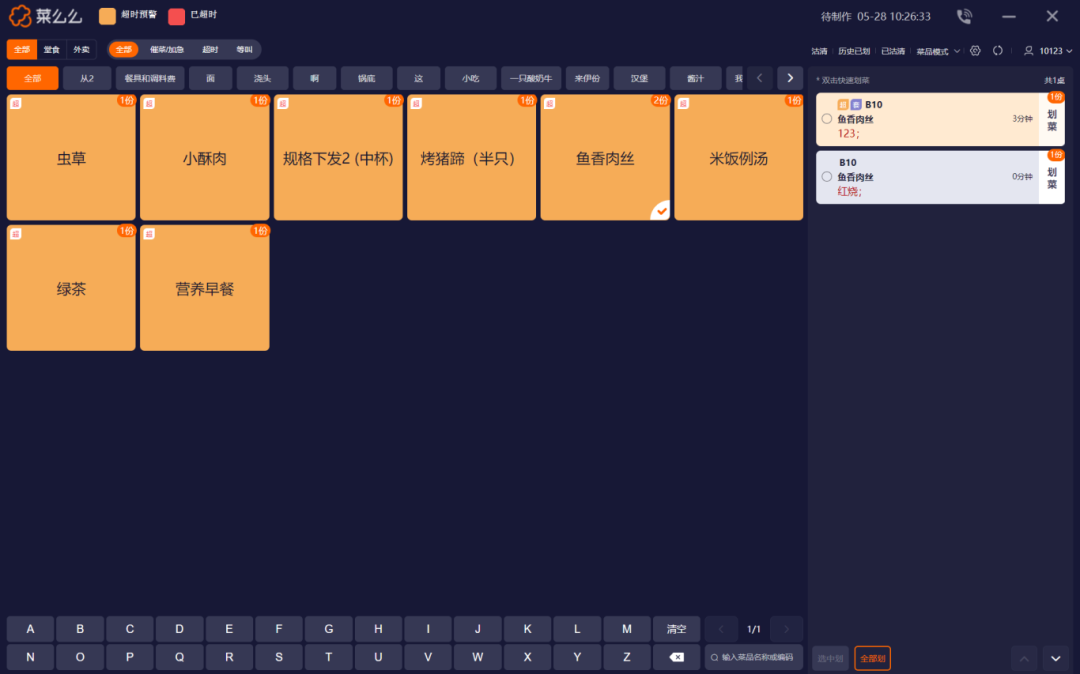Open the 菜品模式 dropdown

pos(938,51)
